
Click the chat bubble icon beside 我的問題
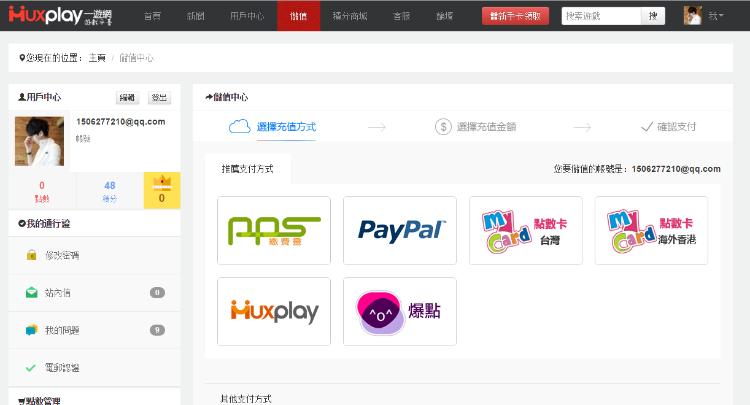point(31,330)
